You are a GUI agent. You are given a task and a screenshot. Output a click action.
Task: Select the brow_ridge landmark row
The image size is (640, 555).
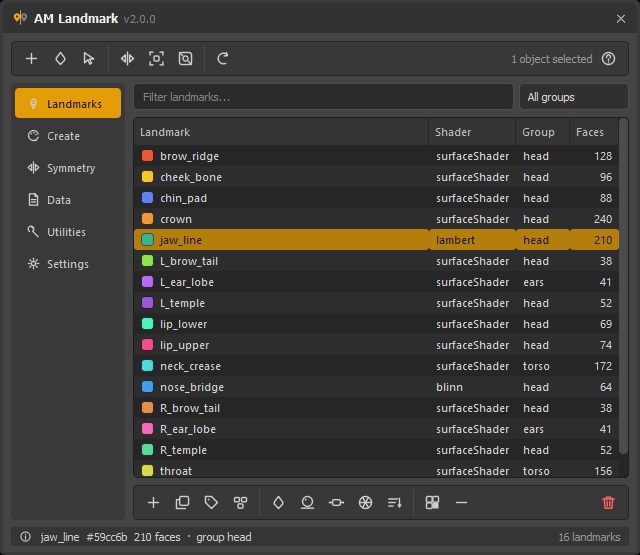click(376, 156)
